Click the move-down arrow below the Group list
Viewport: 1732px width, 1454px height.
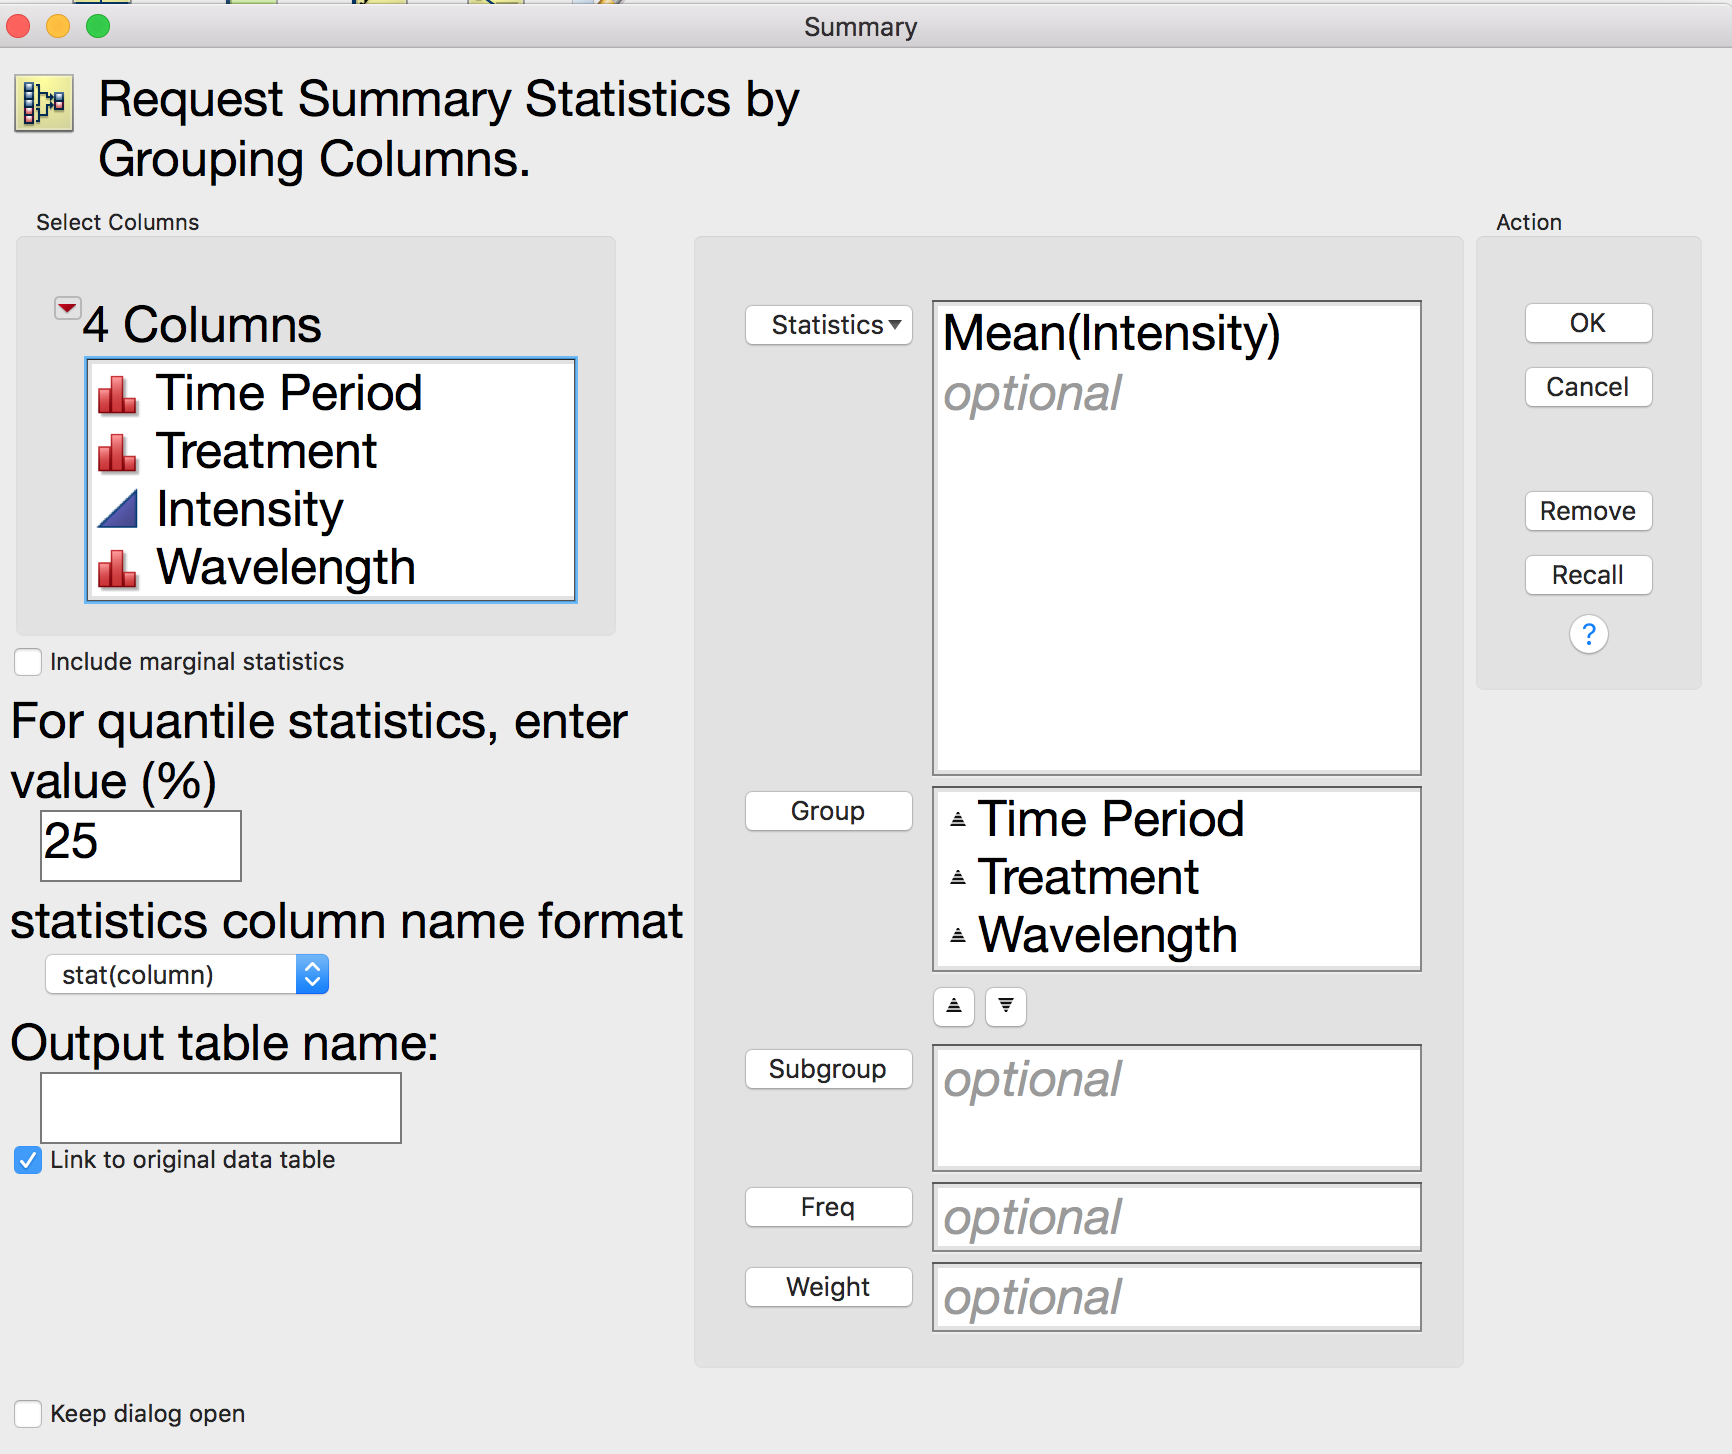1006,1006
